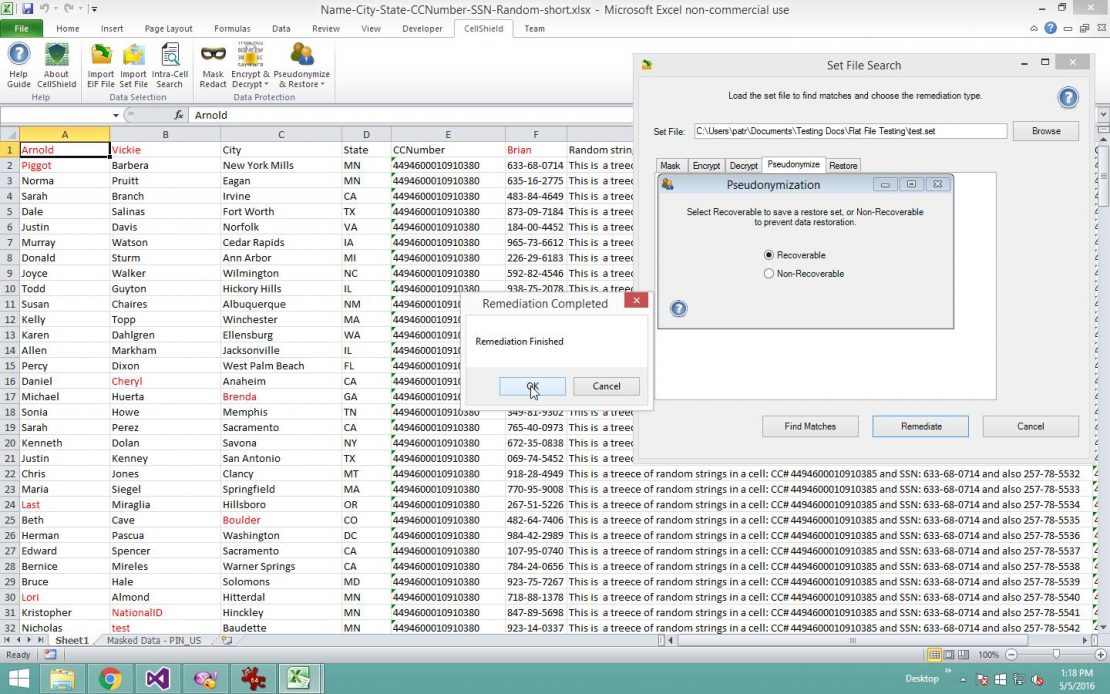Save workbook from Quick Access Toolbar

tap(28, 9)
